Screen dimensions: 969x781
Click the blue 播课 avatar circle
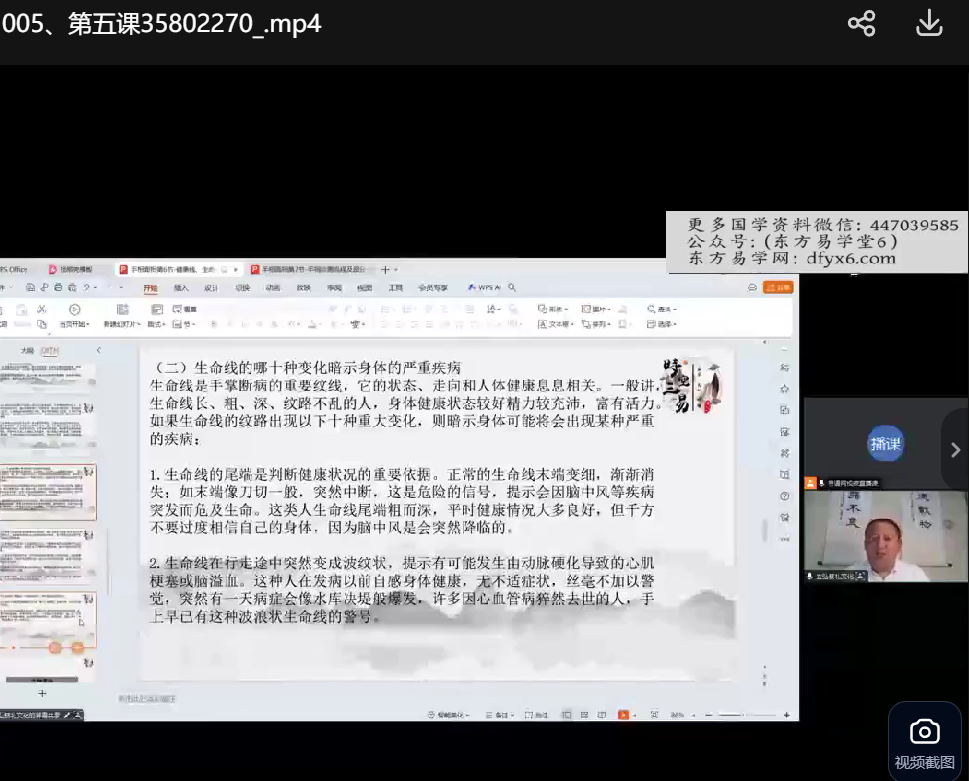point(885,443)
